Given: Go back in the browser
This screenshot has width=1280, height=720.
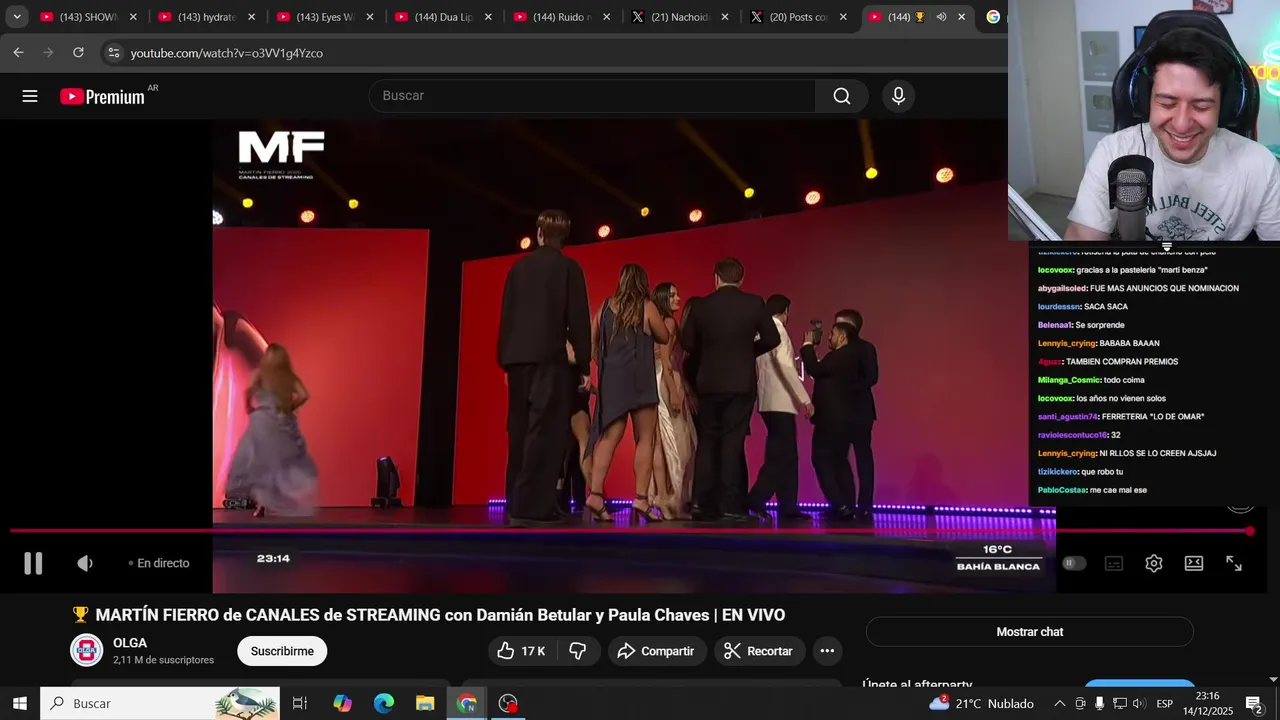Looking at the screenshot, I should pyautogui.click(x=18, y=53).
